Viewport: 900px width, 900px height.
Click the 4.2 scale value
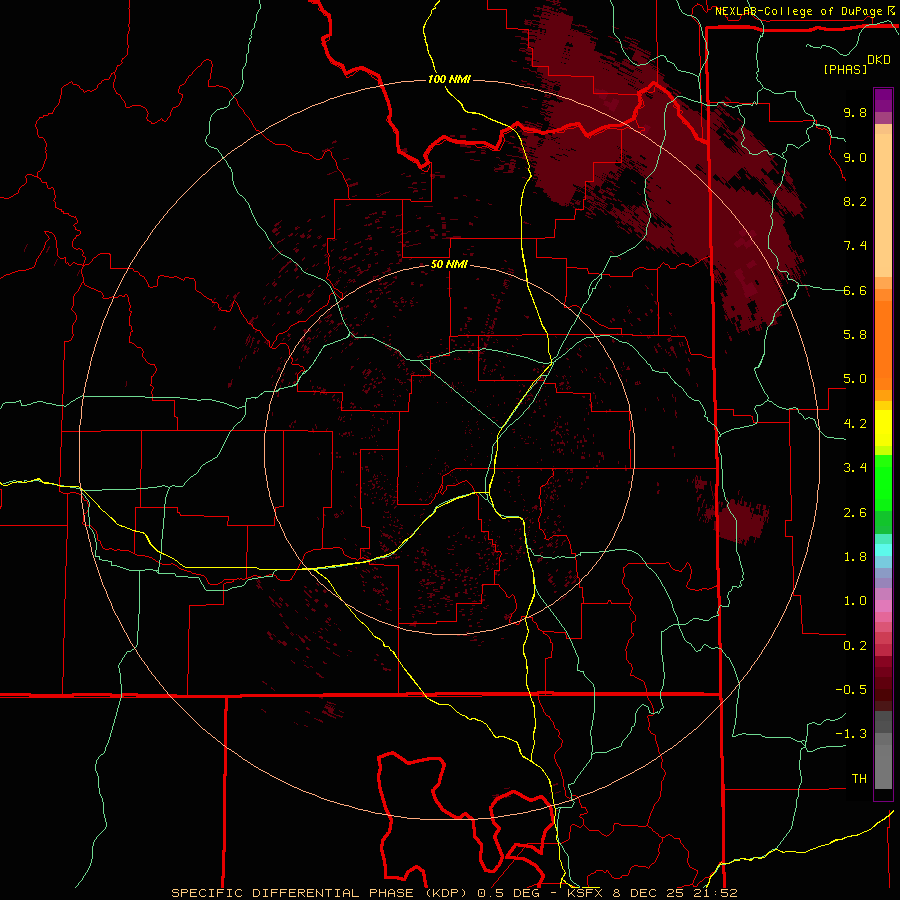coord(855,424)
